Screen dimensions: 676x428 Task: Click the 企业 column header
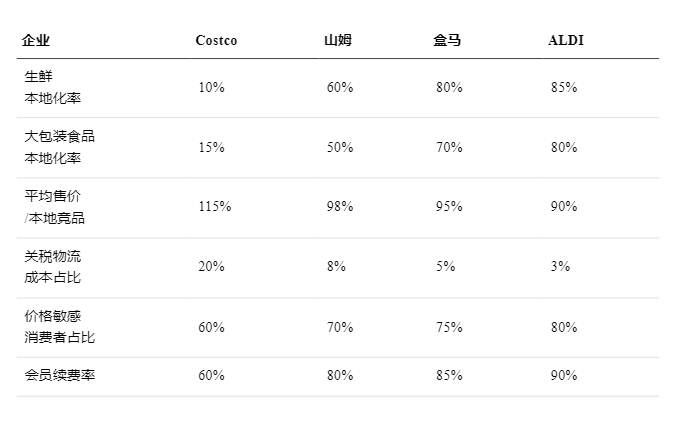[35, 41]
